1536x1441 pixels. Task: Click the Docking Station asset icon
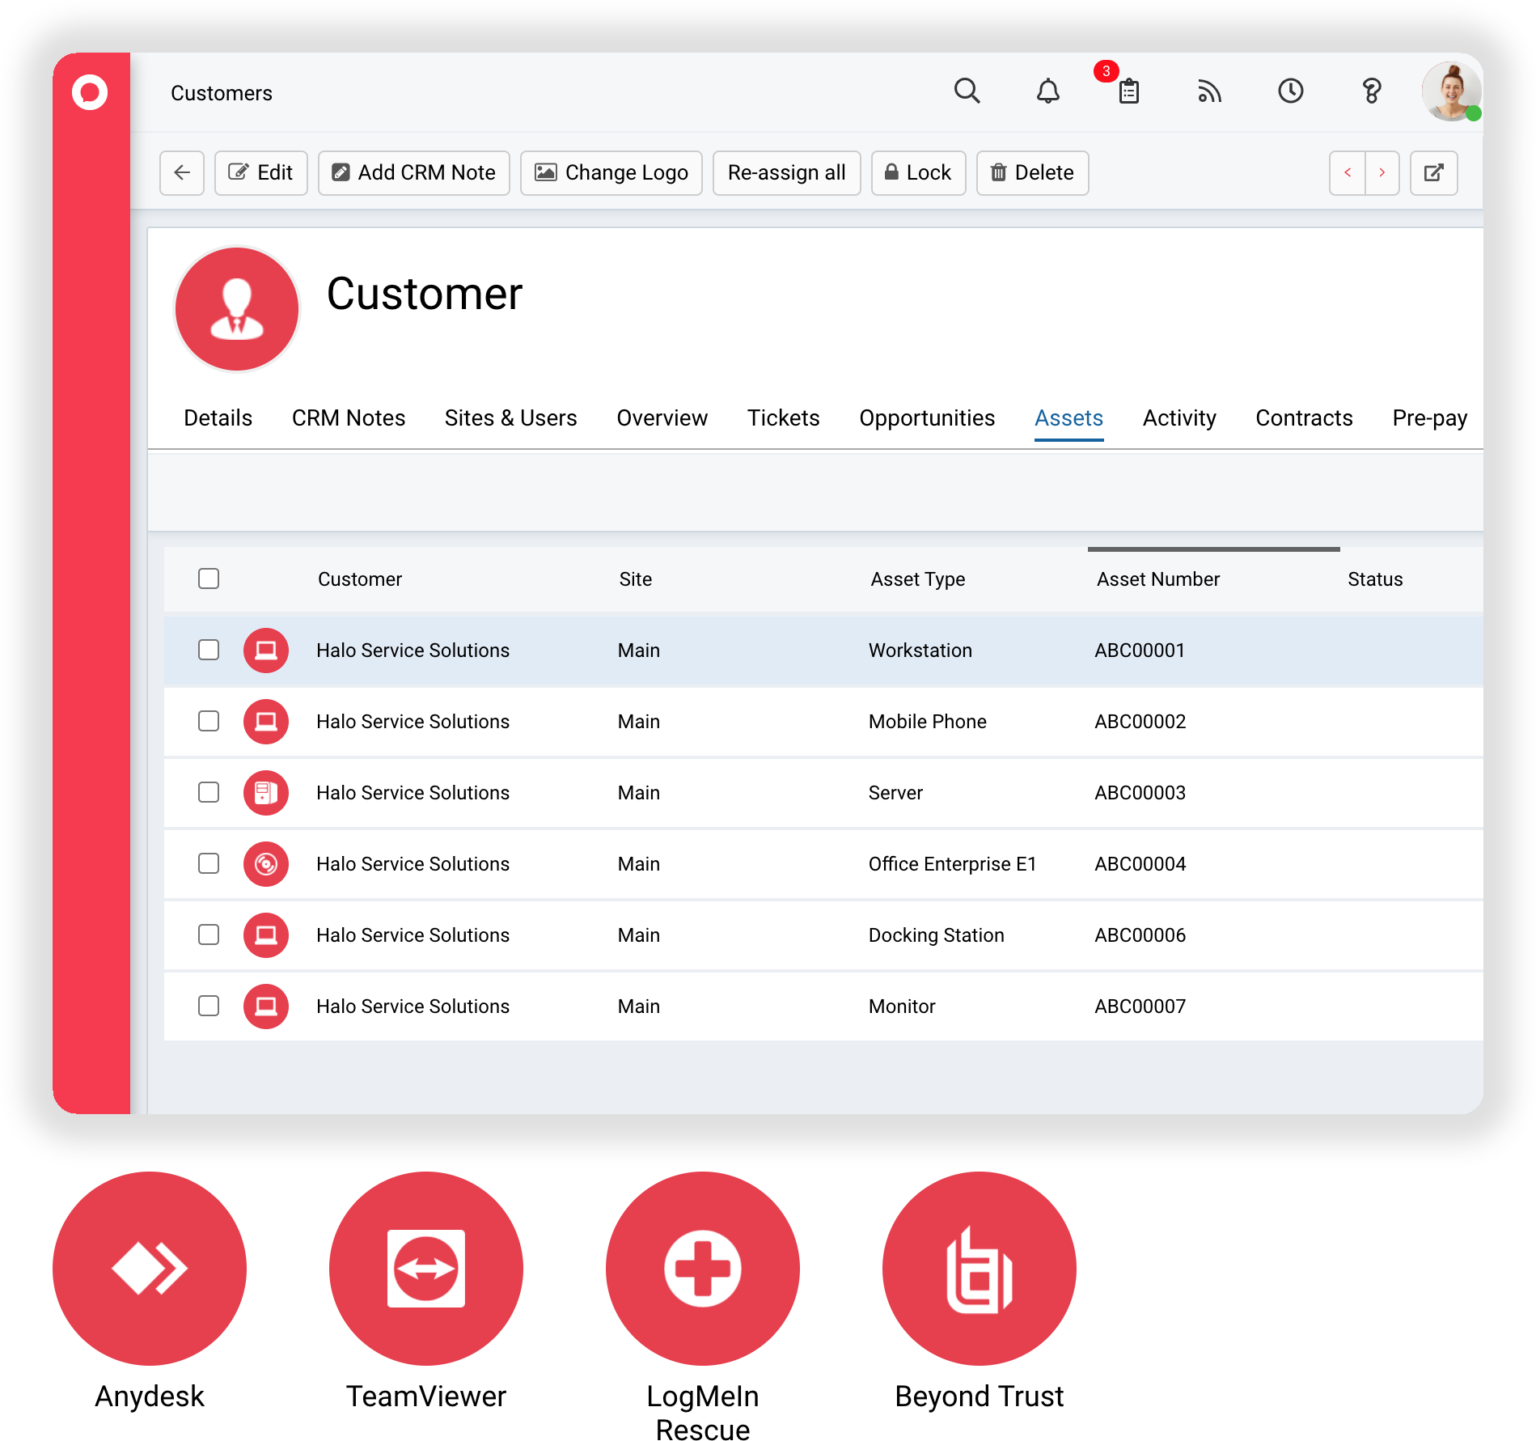(x=266, y=935)
